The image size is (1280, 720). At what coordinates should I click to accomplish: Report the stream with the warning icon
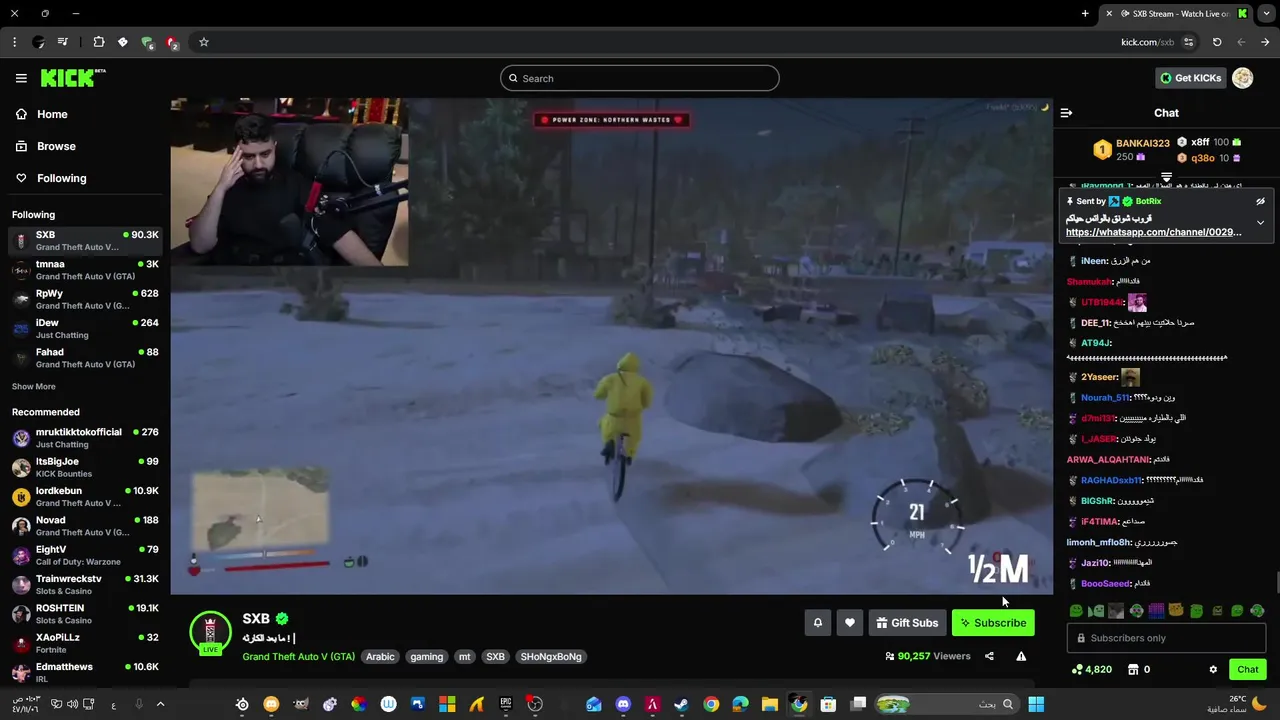pyautogui.click(x=1021, y=656)
